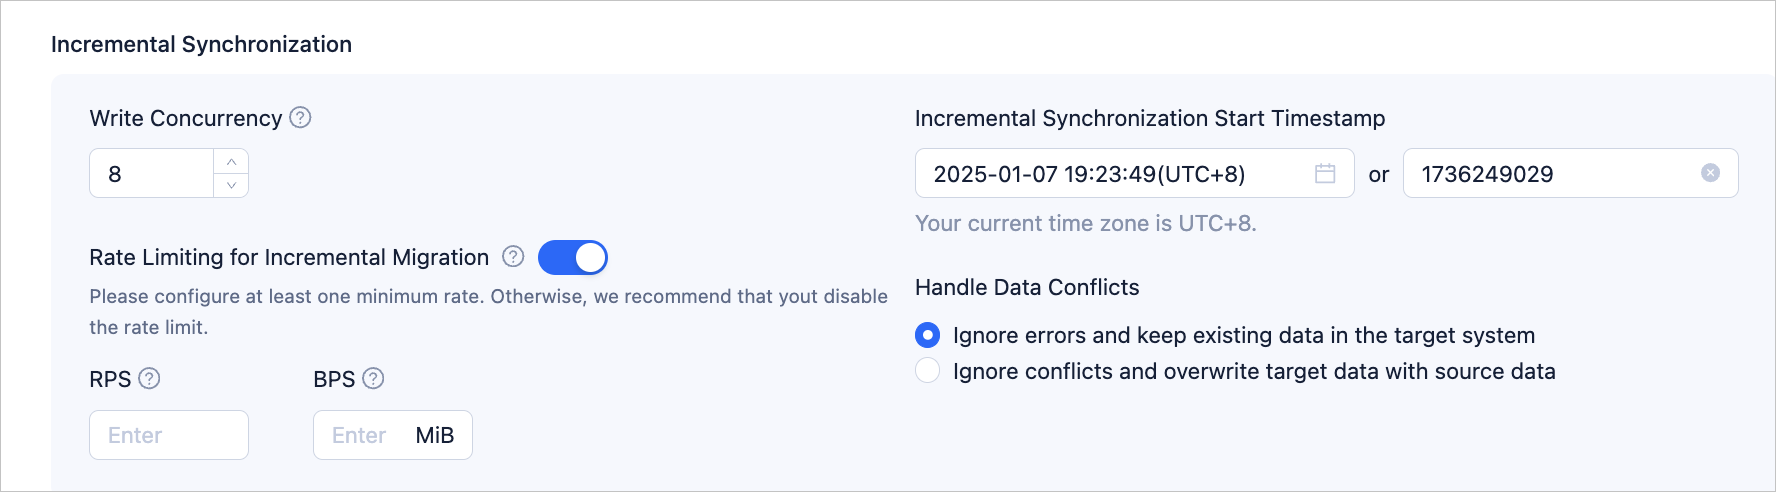Click help icon beside Rate Limiting label
Screen dimensions: 1776x492
tap(513, 257)
